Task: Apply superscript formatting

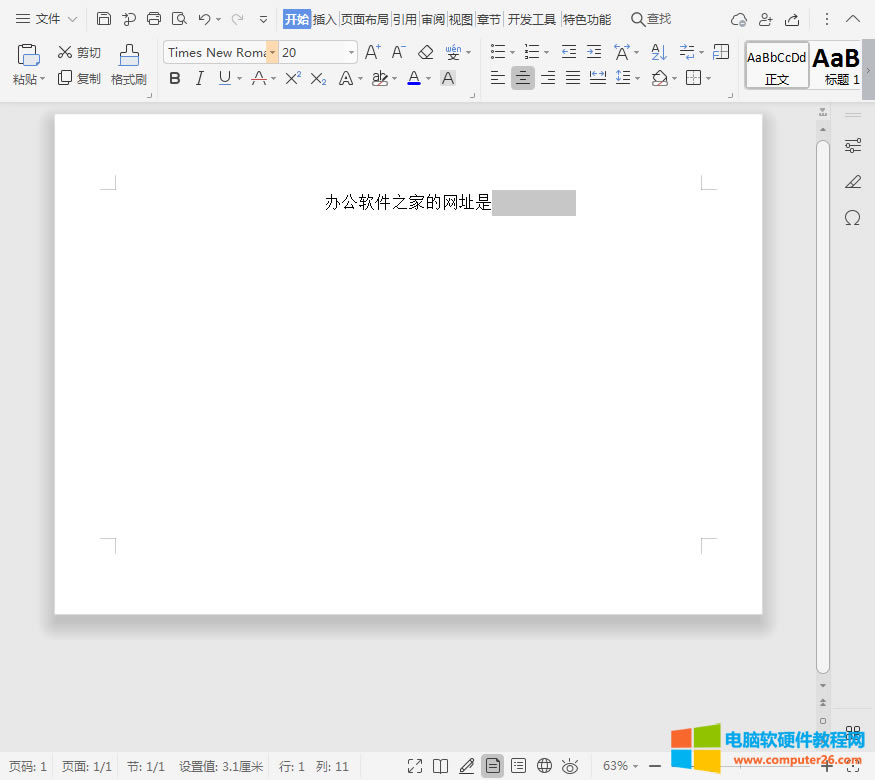Action: 295,78
